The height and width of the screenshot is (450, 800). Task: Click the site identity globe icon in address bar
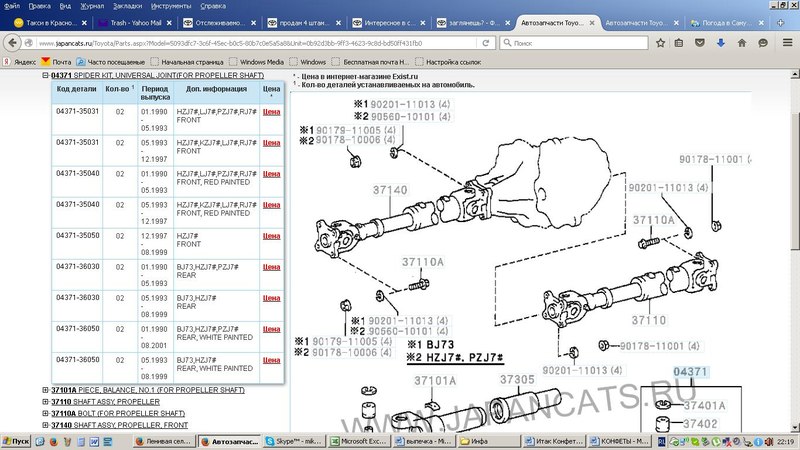pos(29,43)
